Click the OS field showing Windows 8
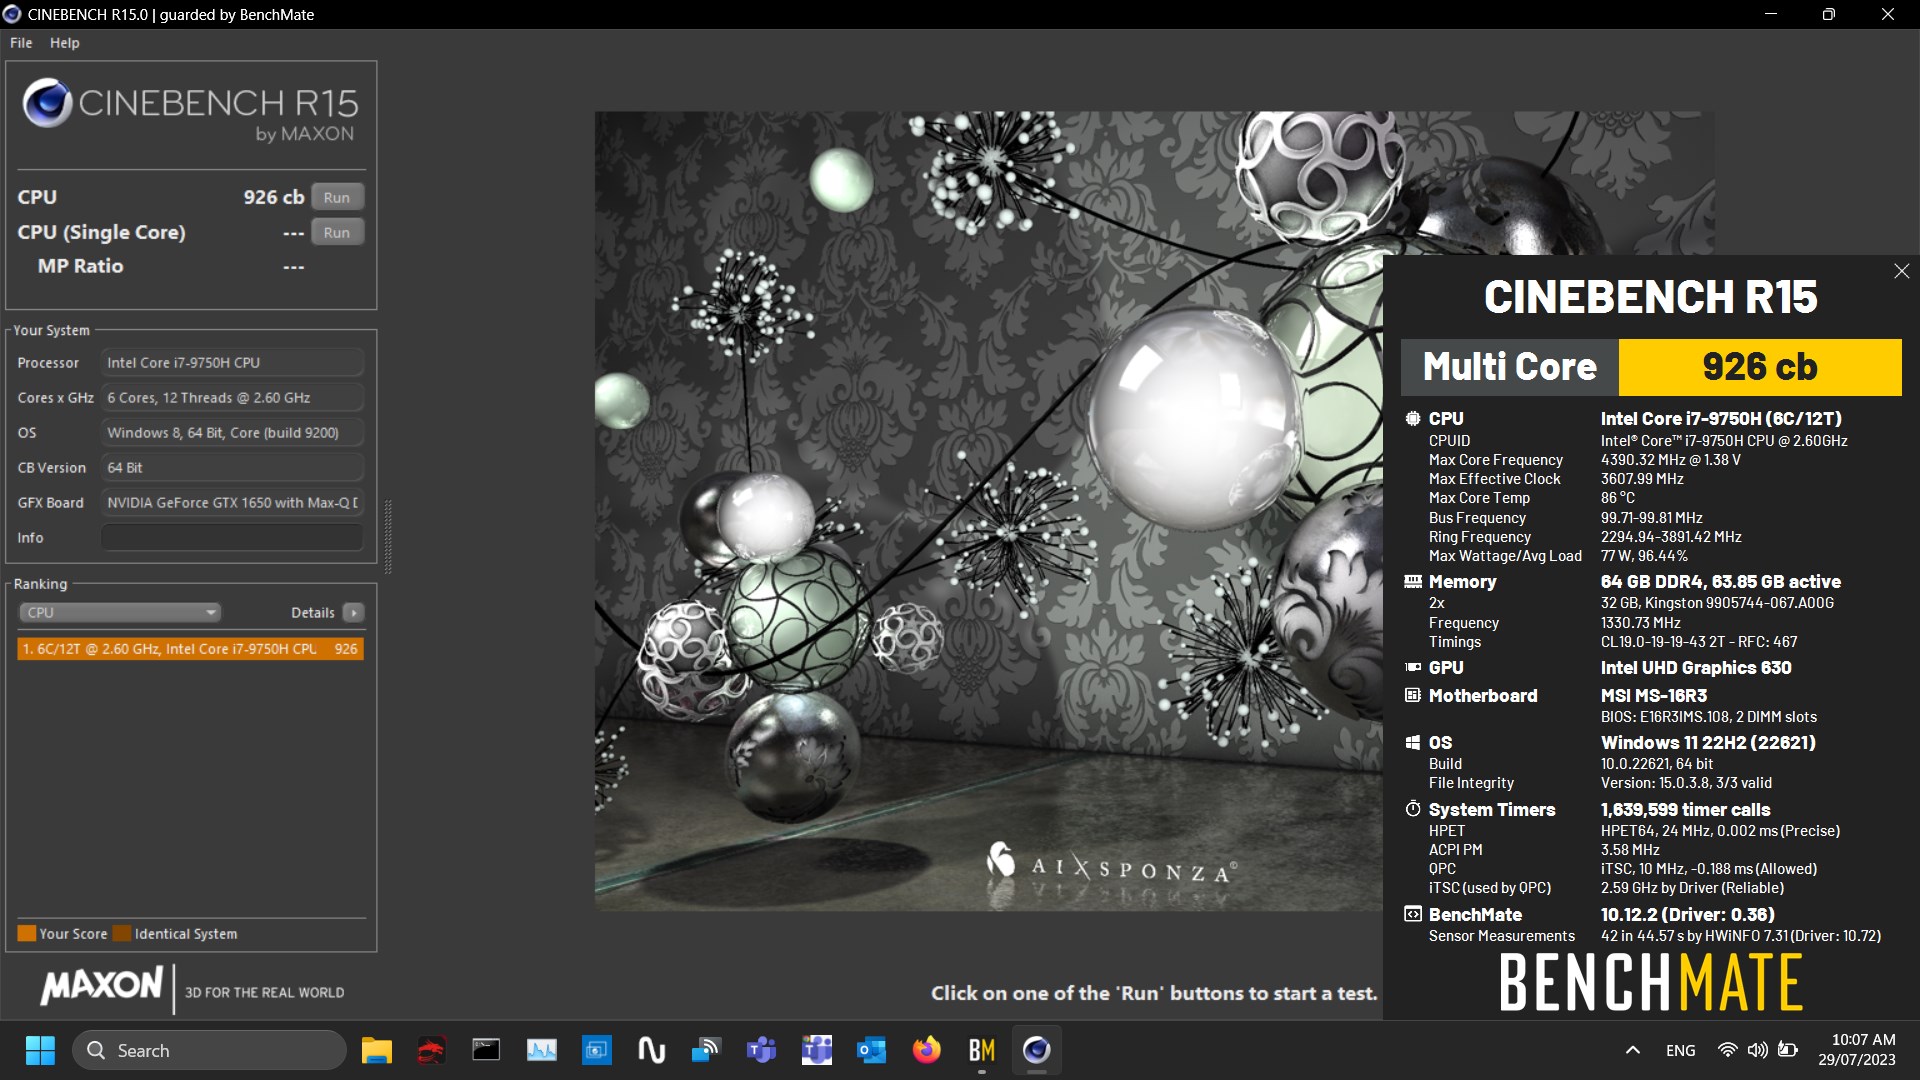This screenshot has height=1080, width=1920. pos(232,432)
